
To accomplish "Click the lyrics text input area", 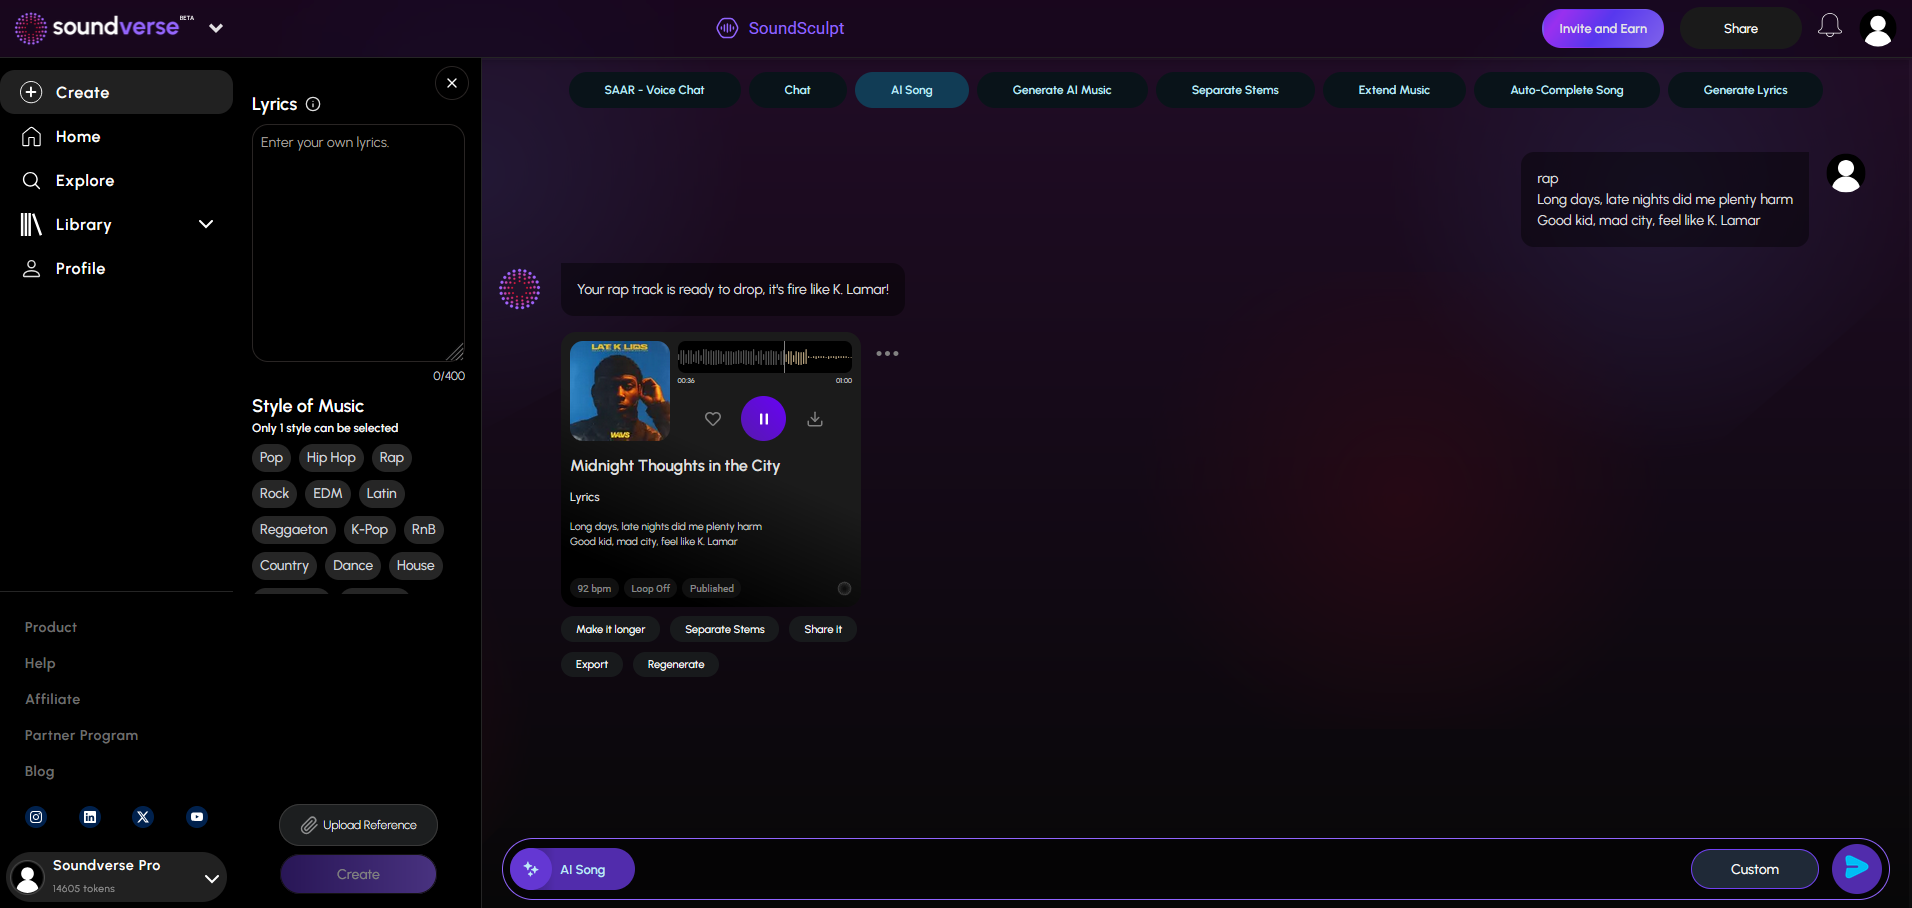I will pos(358,243).
